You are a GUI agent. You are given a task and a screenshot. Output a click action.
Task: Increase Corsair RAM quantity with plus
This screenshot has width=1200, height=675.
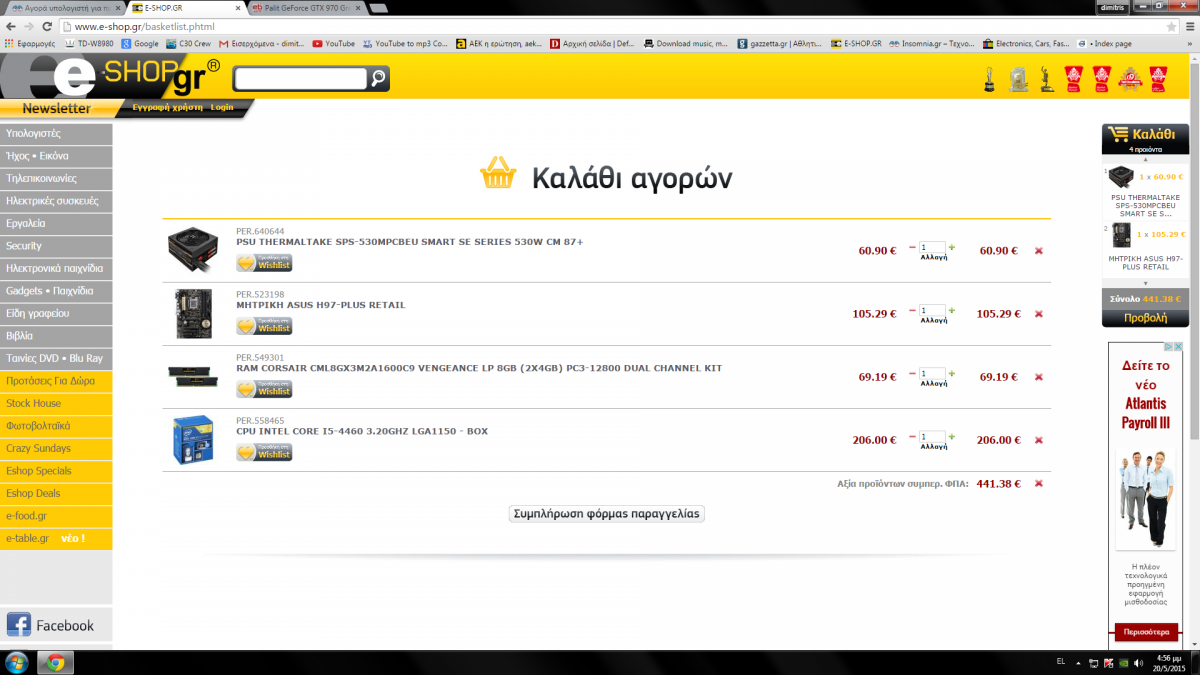pos(951,373)
